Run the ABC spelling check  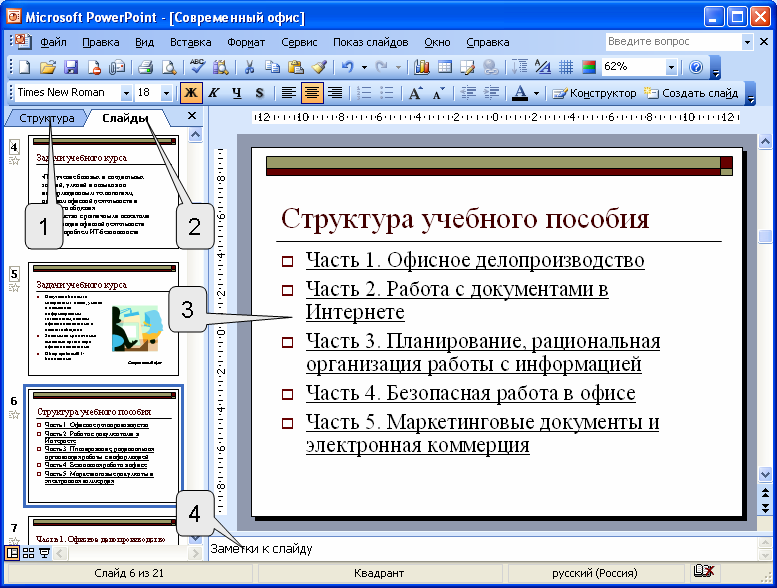(197, 67)
